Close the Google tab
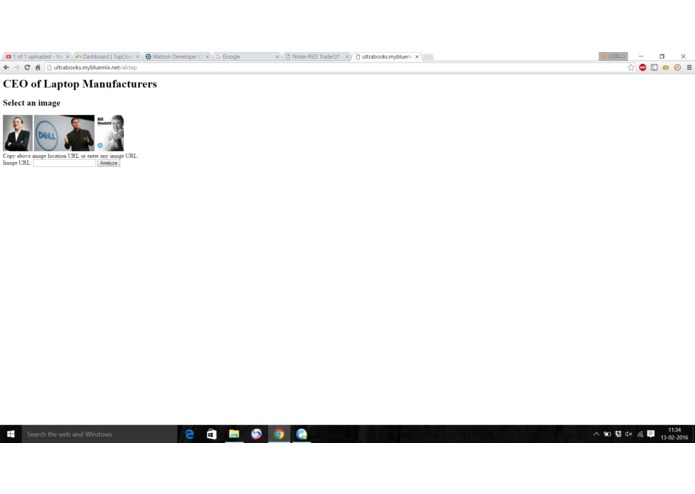Screen dimensions: 695x494 pyautogui.click(x=277, y=57)
